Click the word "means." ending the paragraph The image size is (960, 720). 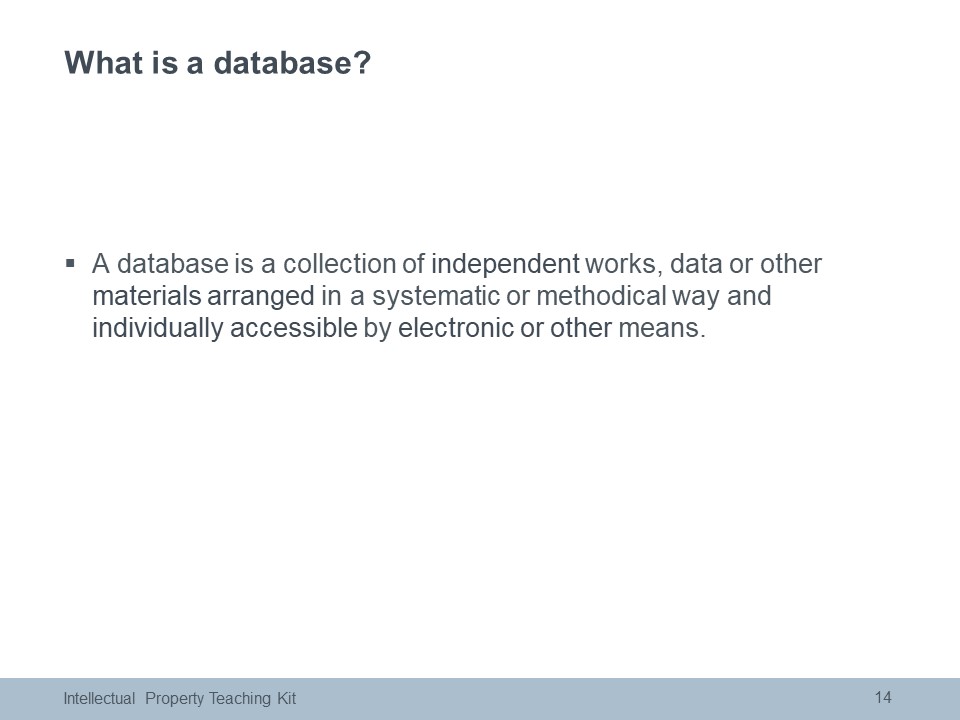click(x=662, y=328)
